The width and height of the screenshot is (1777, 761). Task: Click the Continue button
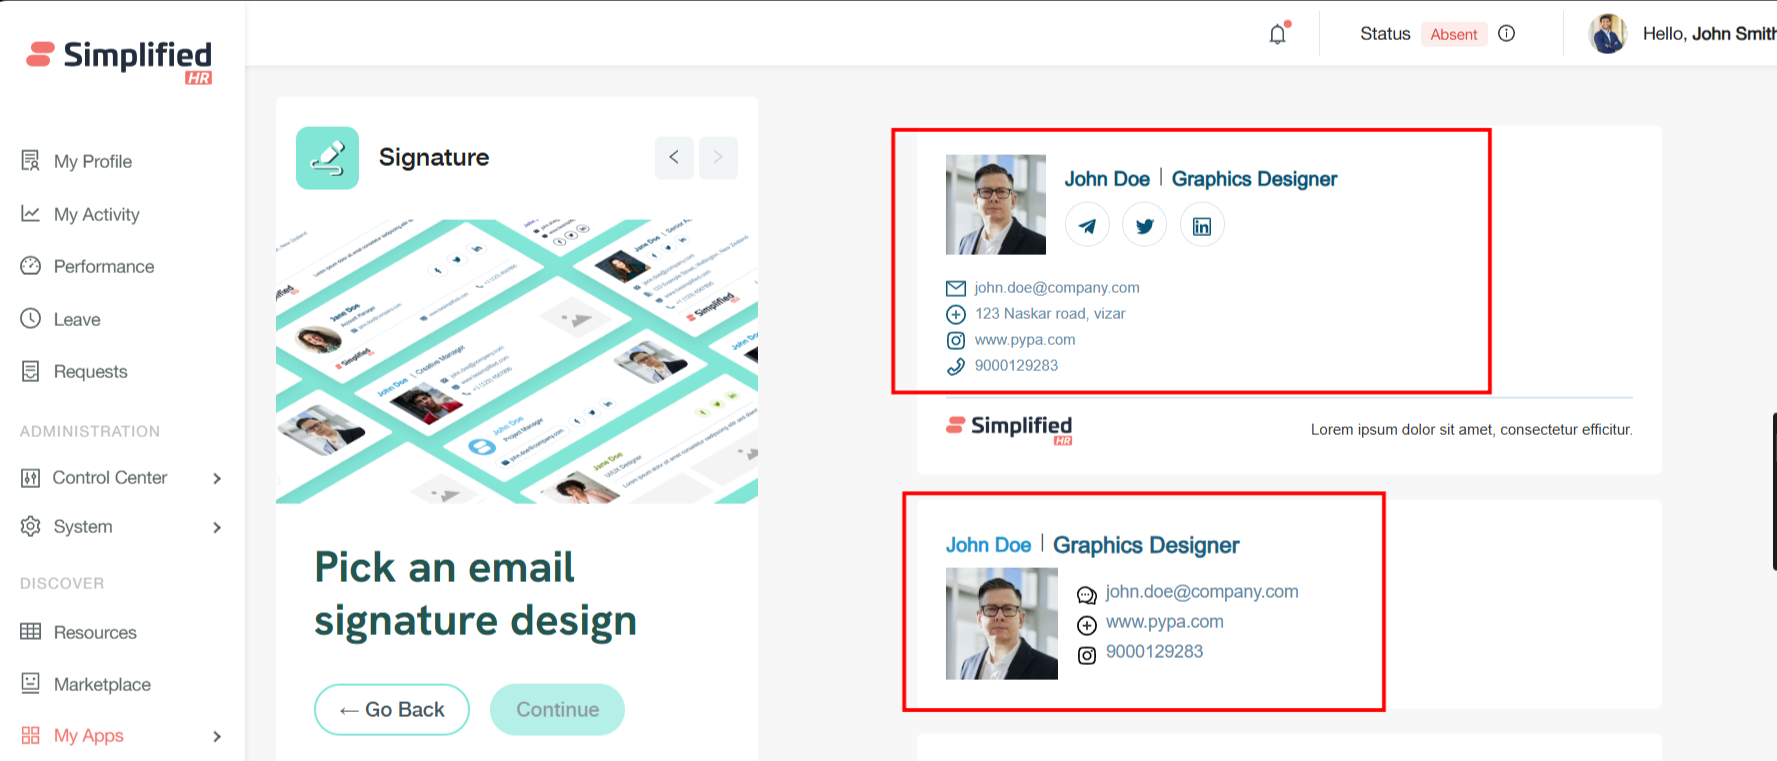point(557,709)
